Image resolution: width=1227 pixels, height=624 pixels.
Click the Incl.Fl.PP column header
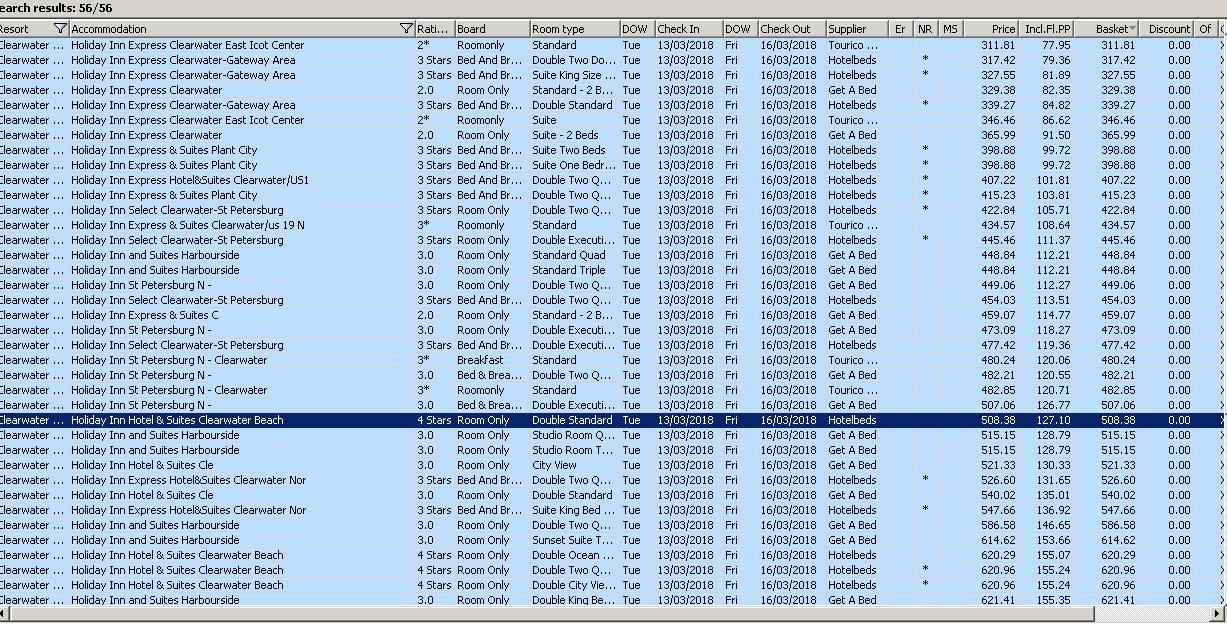1047,29
